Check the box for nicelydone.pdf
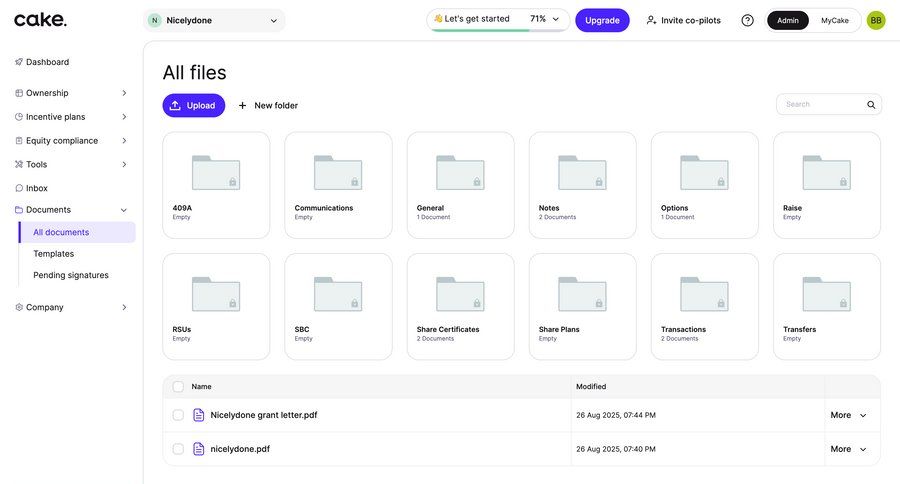900x484 pixels. [178, 449]
